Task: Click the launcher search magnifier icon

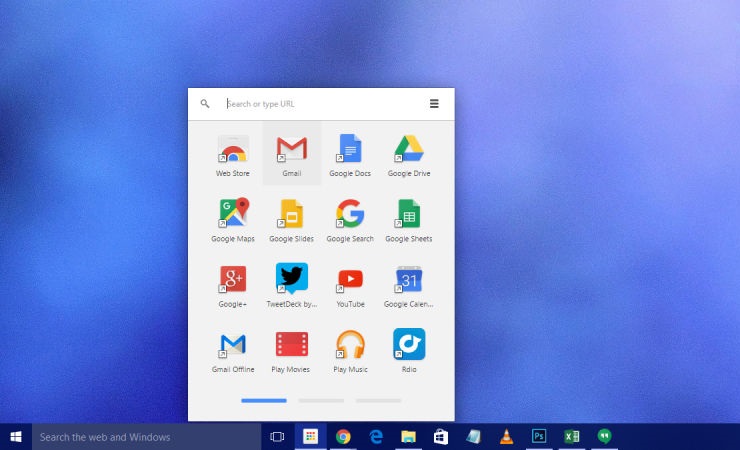Action: pyautogui.click(x=205, y=103)
